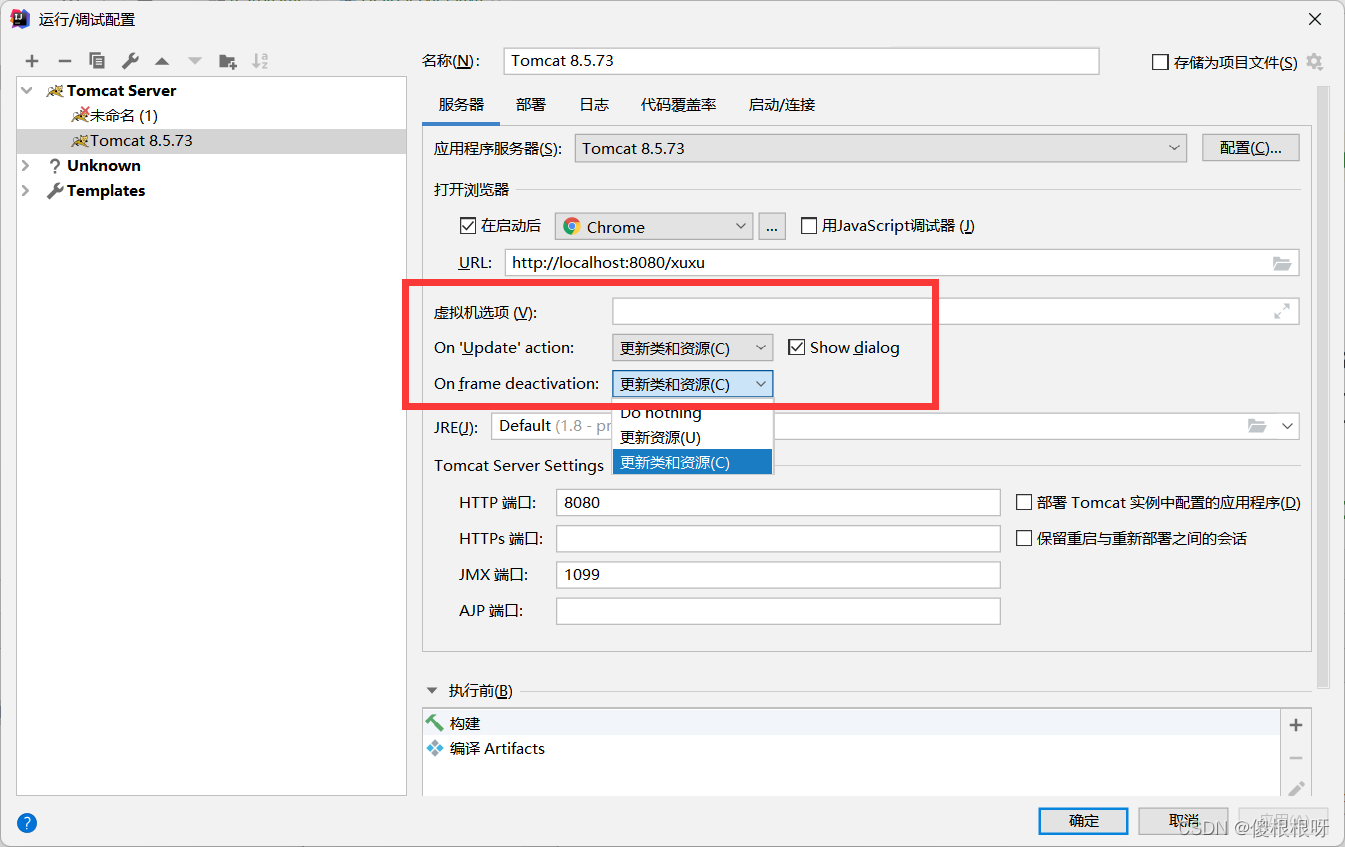Click the HTTPs 端口 field
Screen dimensions: 1345x847
[x=778, y=538]
